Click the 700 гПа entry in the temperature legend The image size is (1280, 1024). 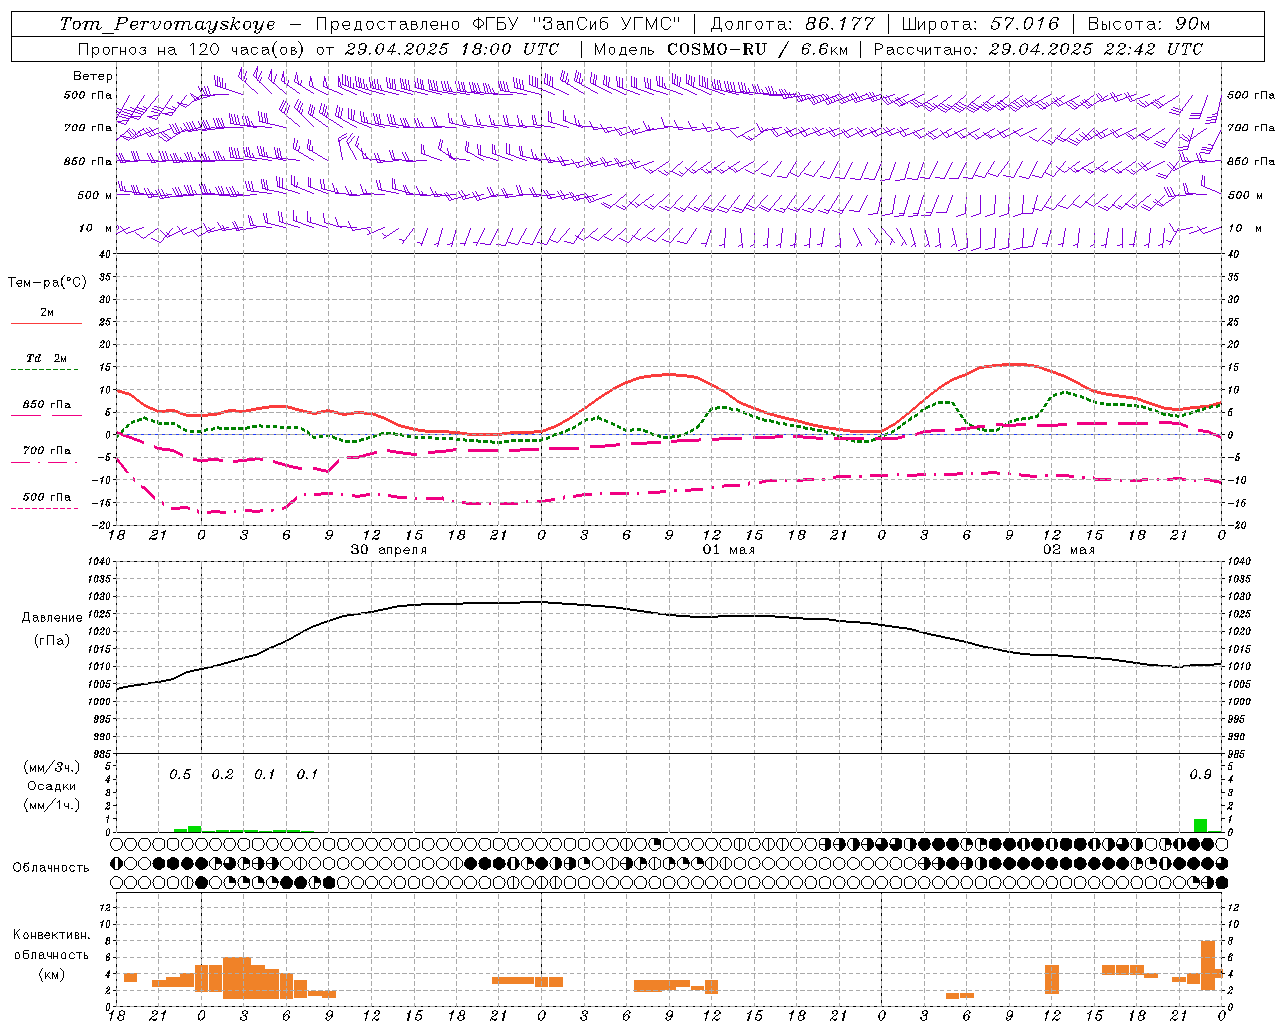point(47,451)
